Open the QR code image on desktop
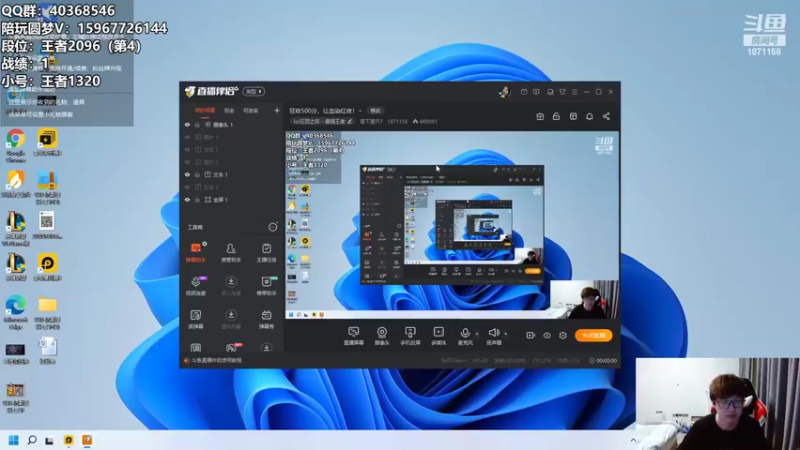Screen dimensions: 800x450 point(47,226)
